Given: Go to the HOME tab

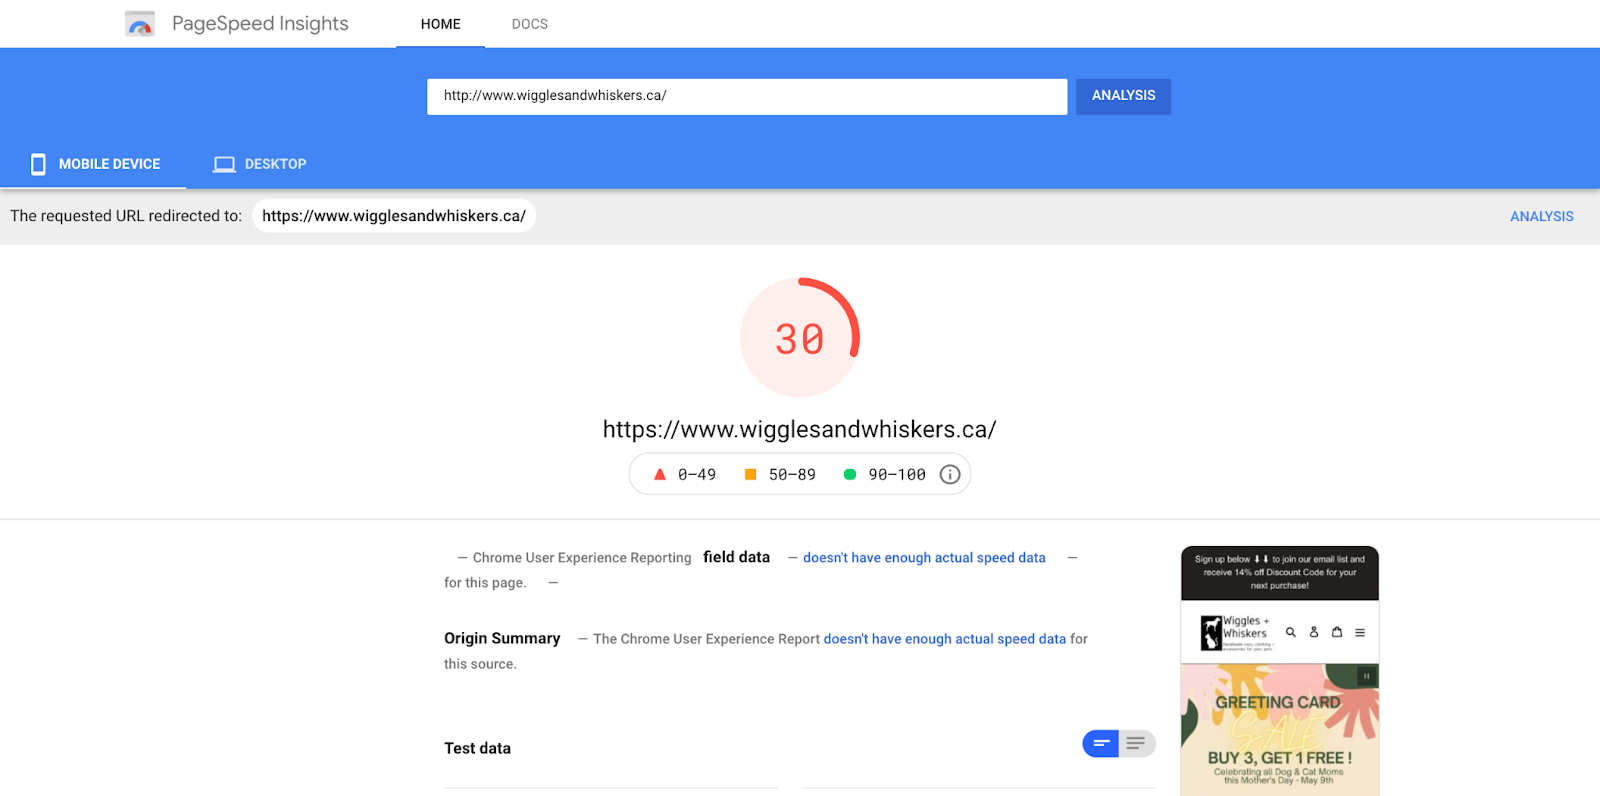Looking at the screenshot, I should click(x=440, y=24).
